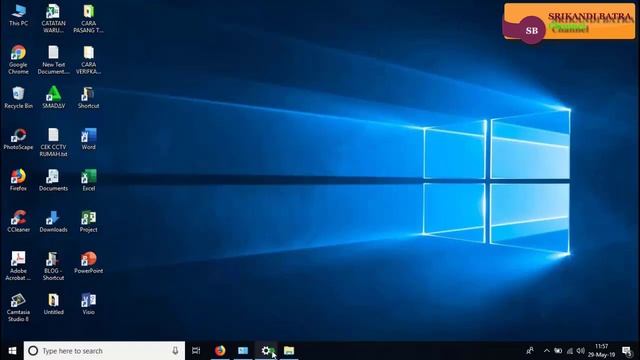Launch Camtasia Studio 8 shortcut

[18, 307]
